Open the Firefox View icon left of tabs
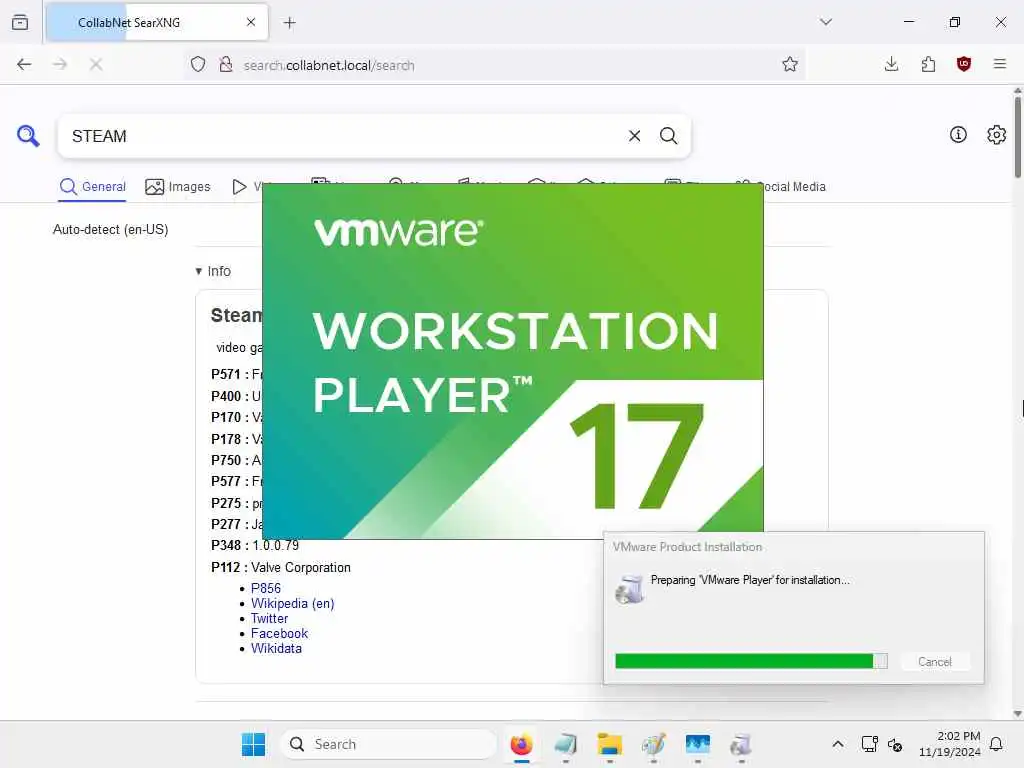The height and width of the screenshot is (768, 1024). coord(20,22)
